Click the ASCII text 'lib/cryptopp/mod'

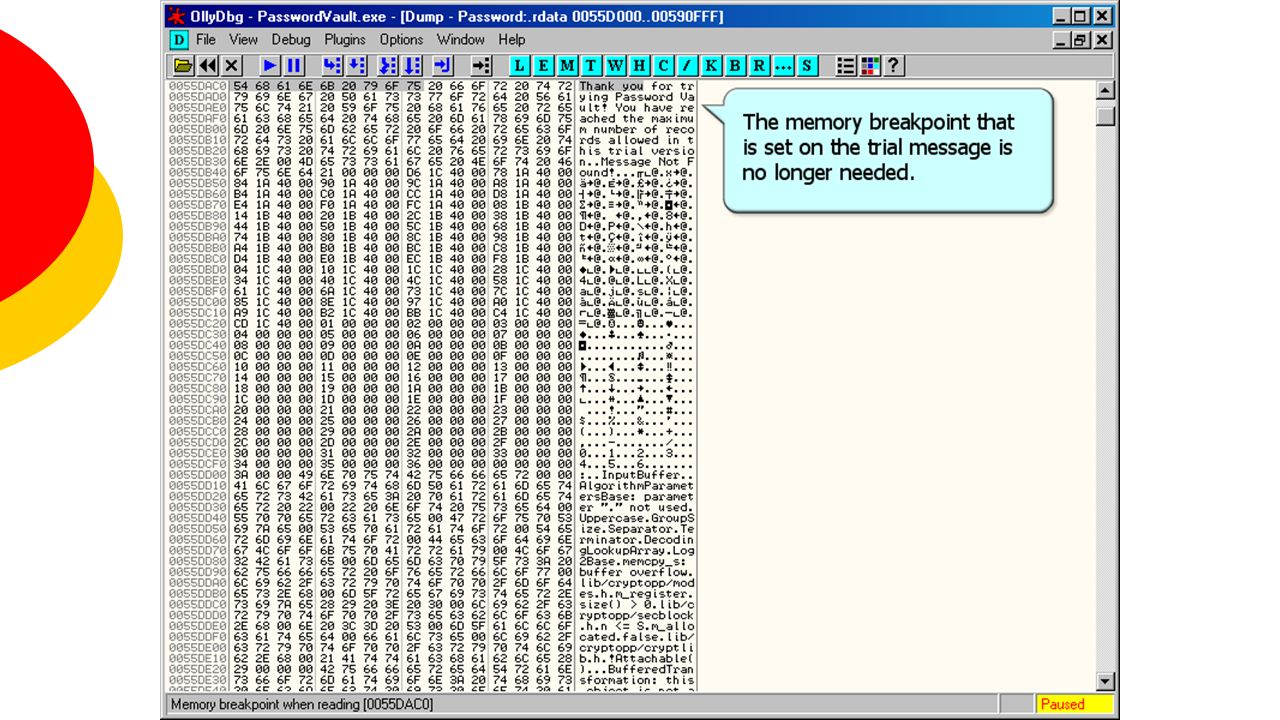[x=636, y=582]
